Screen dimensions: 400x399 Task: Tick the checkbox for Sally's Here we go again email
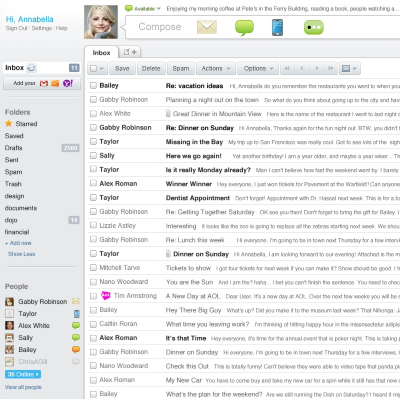93,156
